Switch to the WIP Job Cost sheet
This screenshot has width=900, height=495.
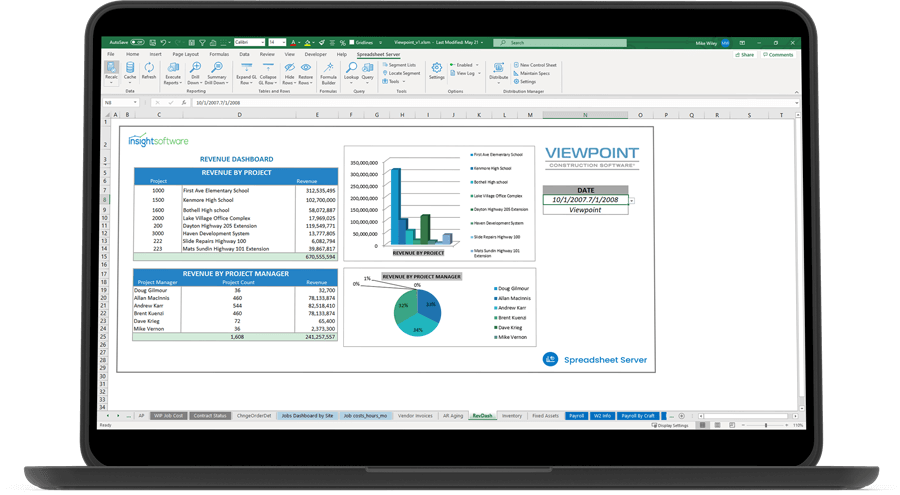[168, 416]
